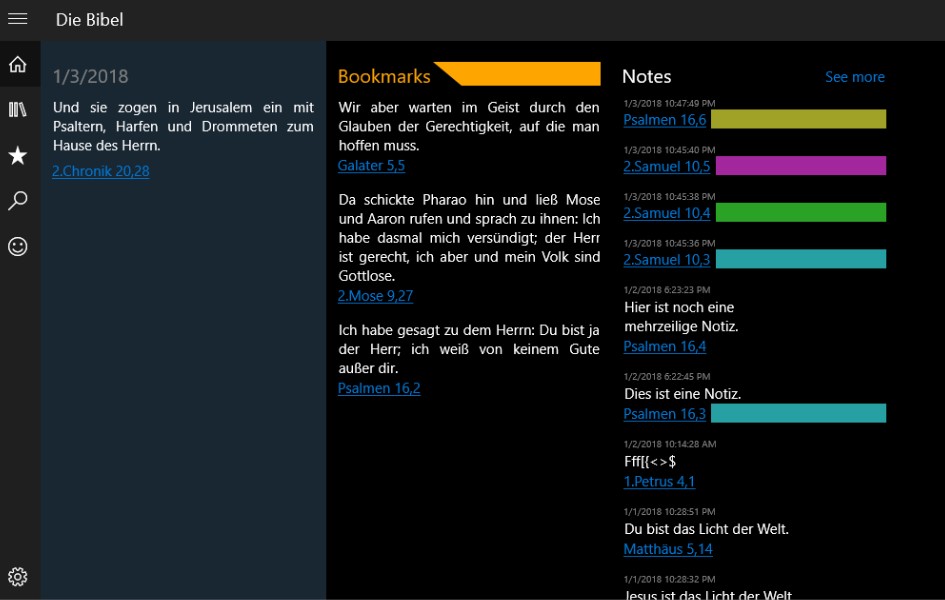The image size is (945, 600).
Task: Open bookmark link Galater 5,5
Action: 371,166
